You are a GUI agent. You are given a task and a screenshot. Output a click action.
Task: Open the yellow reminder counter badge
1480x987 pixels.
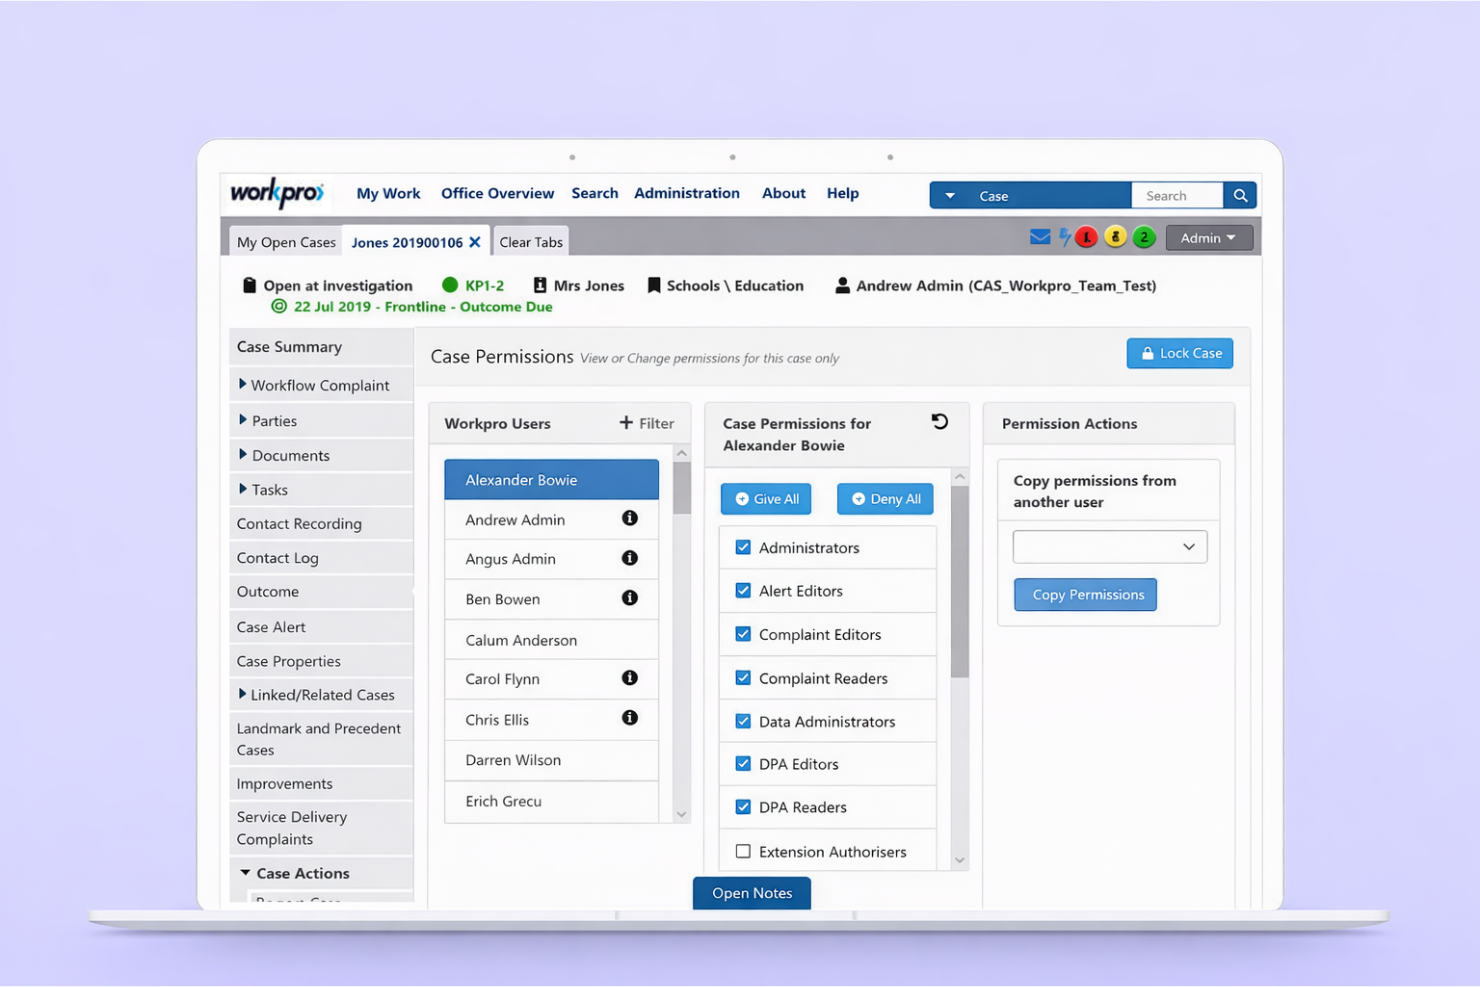(x=1115, y=237)
